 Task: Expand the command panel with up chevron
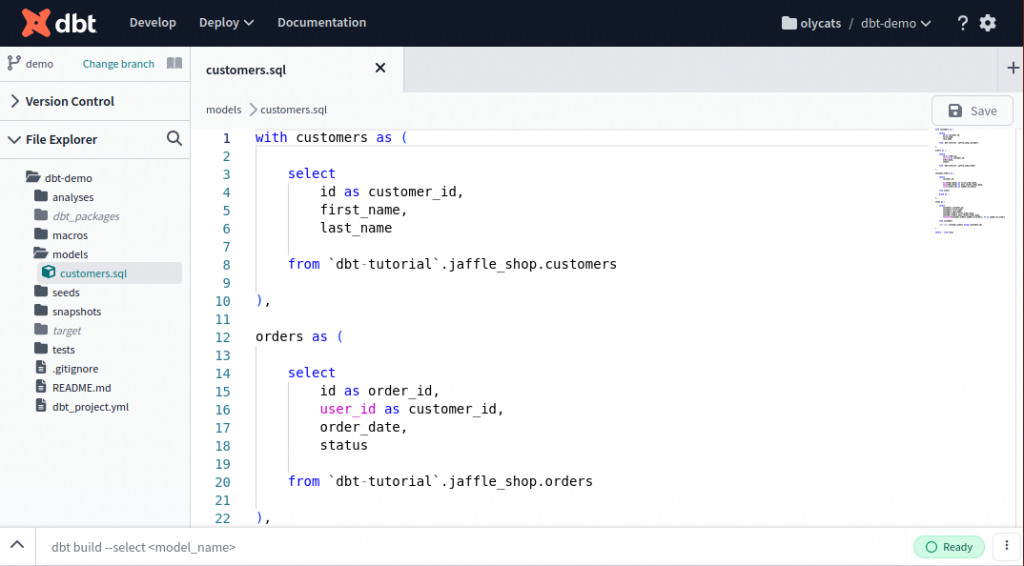(17, 544)
